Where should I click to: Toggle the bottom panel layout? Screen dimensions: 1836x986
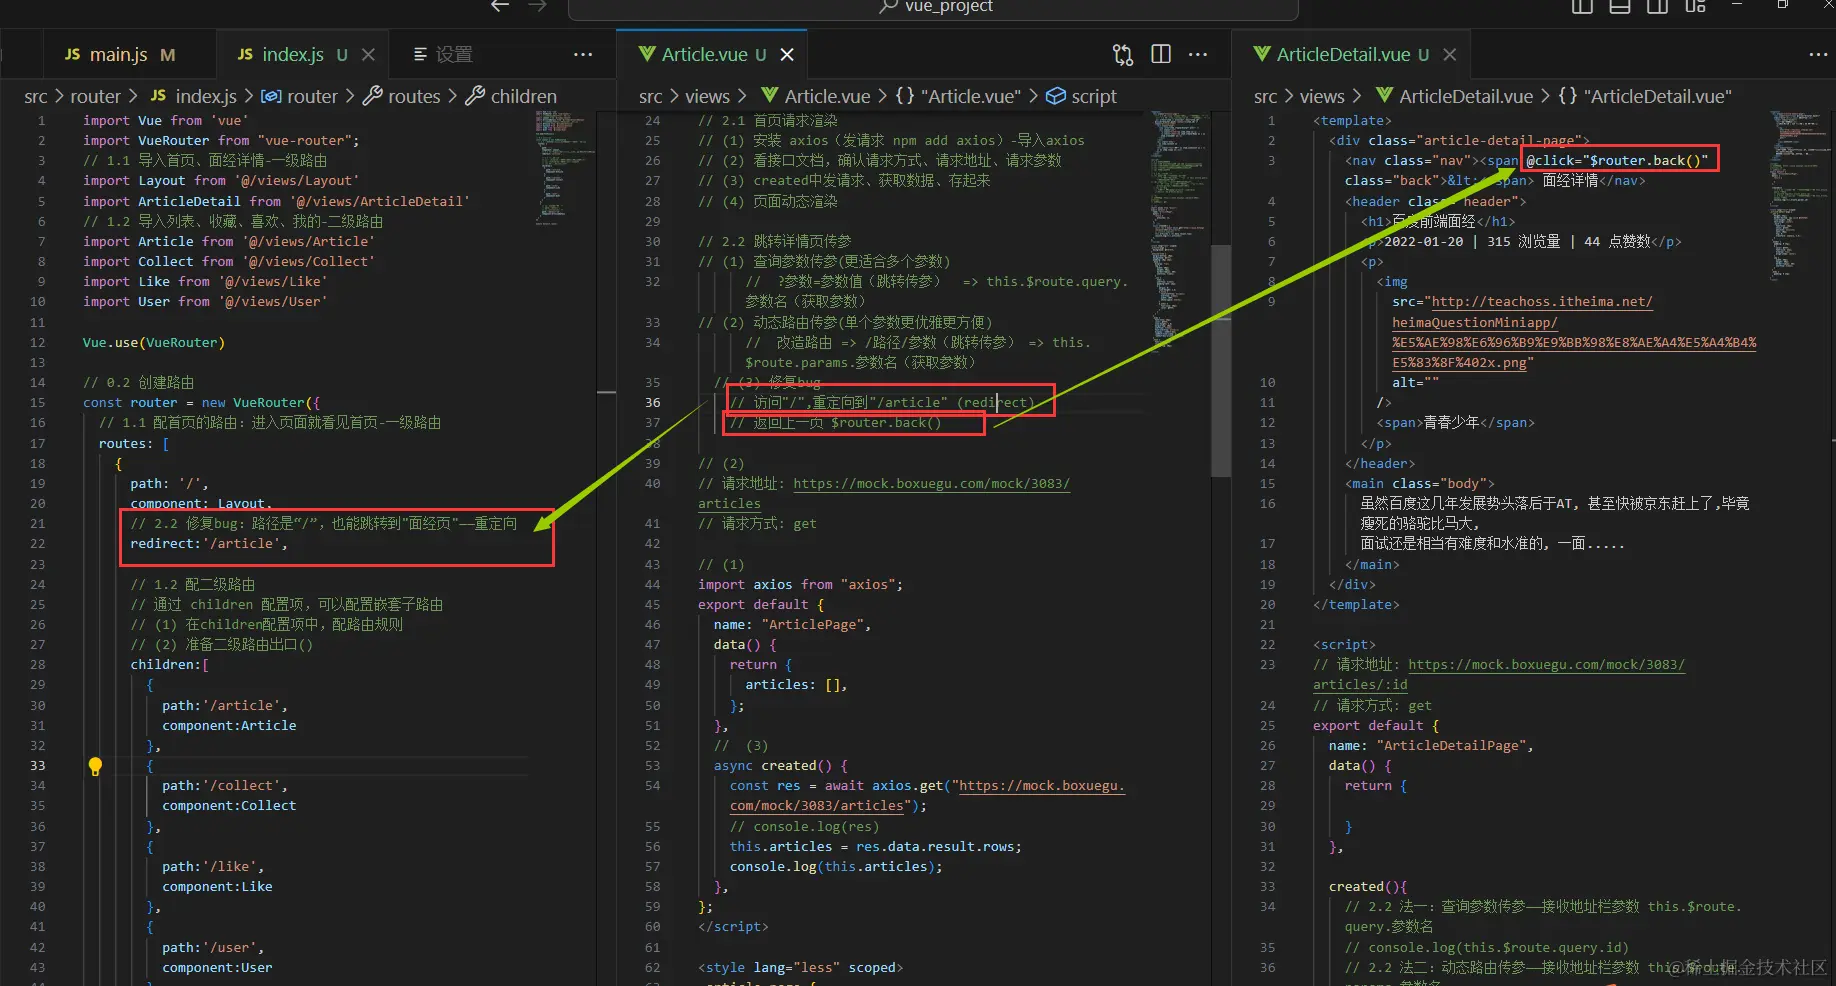1620,6
